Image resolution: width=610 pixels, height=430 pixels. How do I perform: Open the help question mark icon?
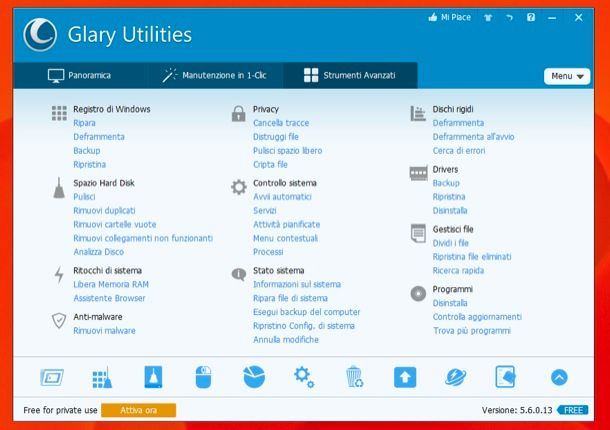coord(531,17)
